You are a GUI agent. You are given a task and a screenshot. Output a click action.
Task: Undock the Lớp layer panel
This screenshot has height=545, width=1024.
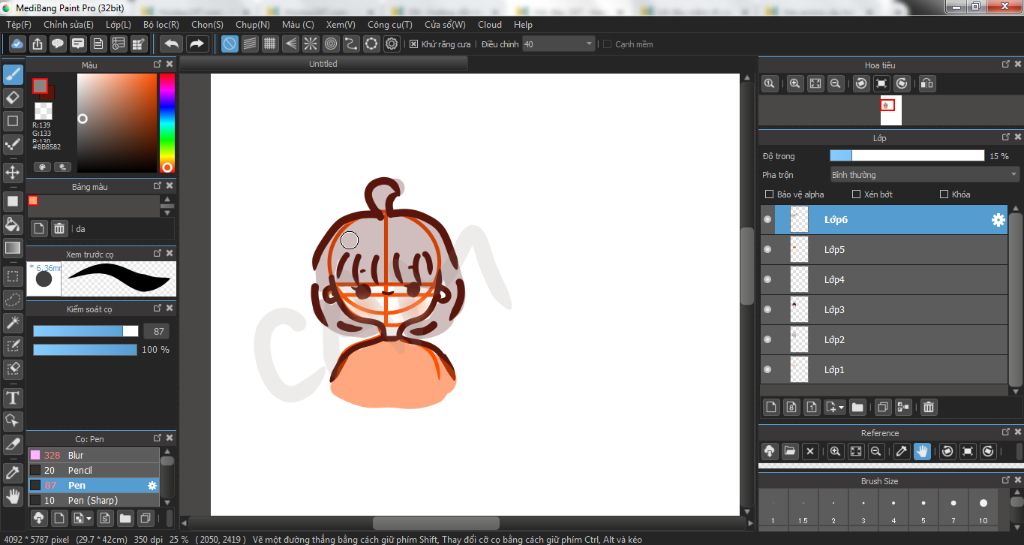1006,137
